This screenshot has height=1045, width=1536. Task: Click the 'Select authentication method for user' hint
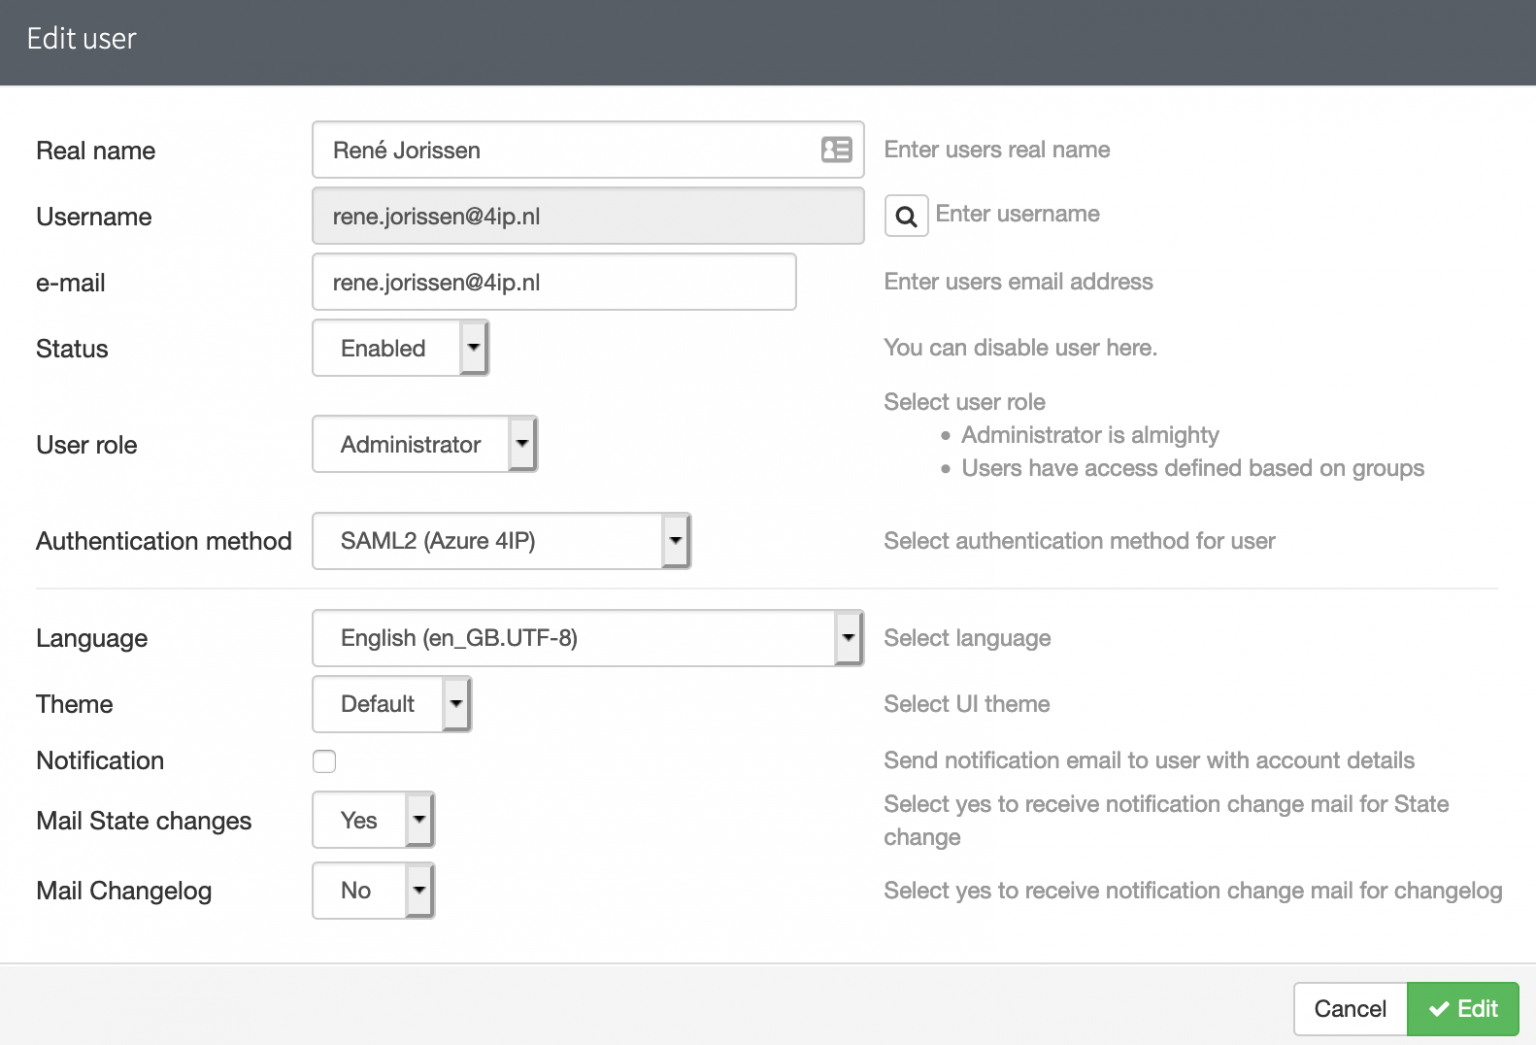1079,541
